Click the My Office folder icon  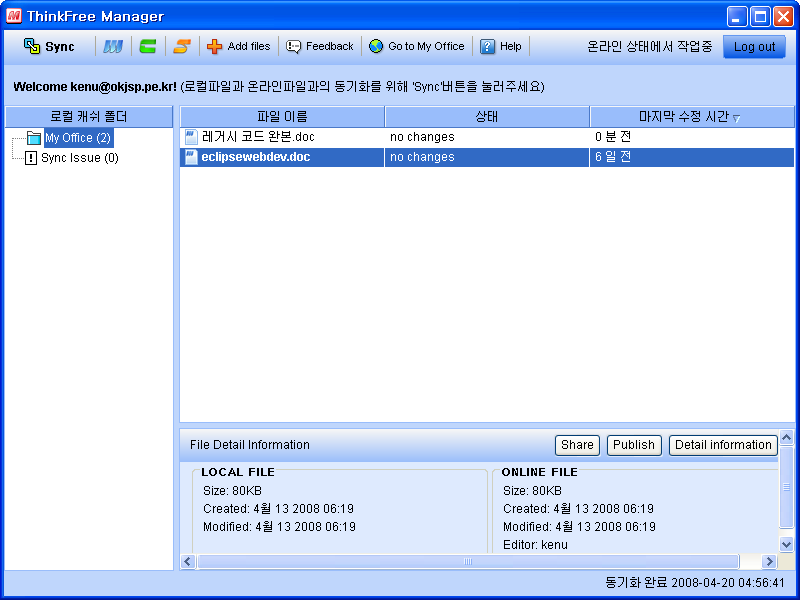[x=34, y=138]
